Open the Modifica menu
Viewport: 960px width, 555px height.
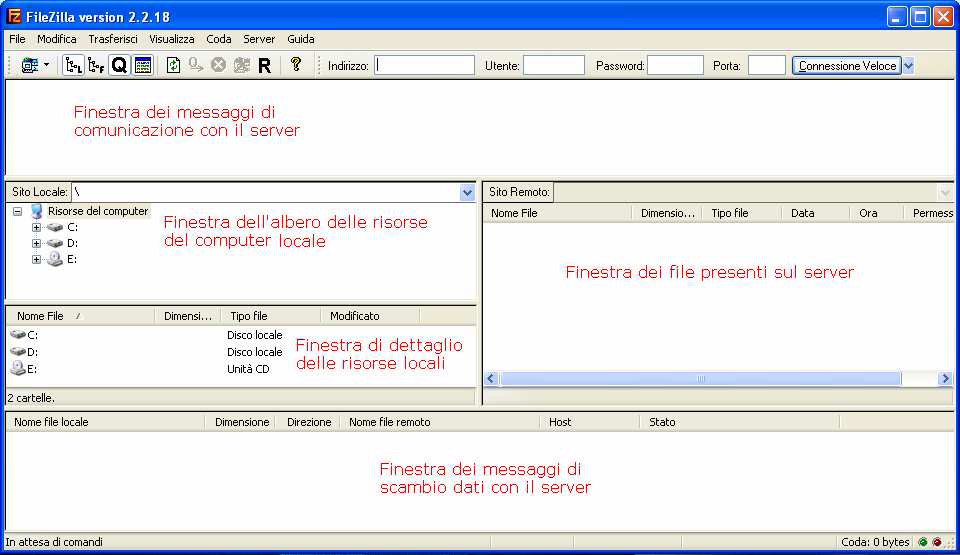click(x=57, y=39)
